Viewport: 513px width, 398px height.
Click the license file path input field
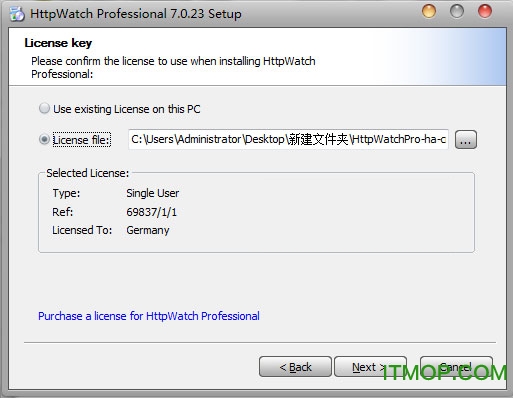coord(288,139)
